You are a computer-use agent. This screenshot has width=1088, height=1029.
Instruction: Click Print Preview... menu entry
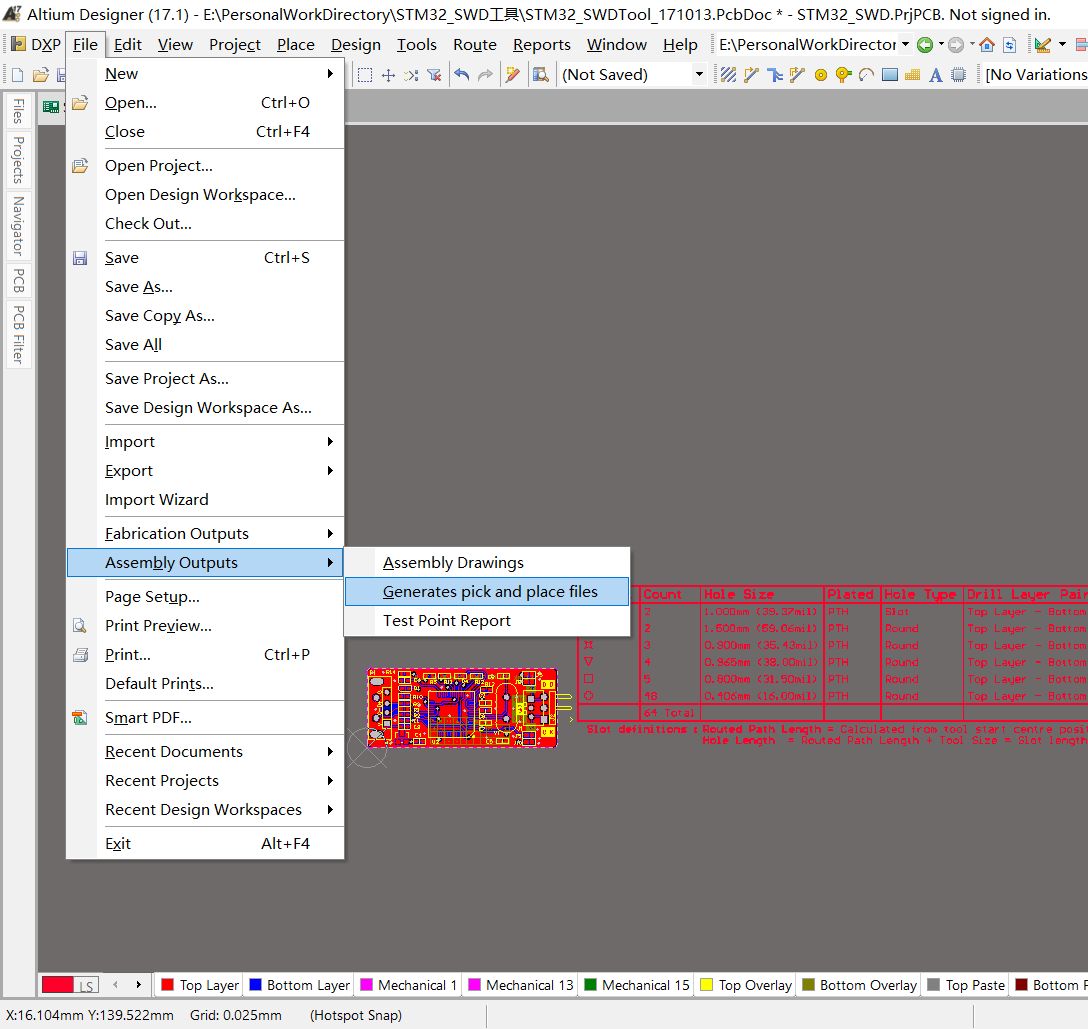coord(205,626)
